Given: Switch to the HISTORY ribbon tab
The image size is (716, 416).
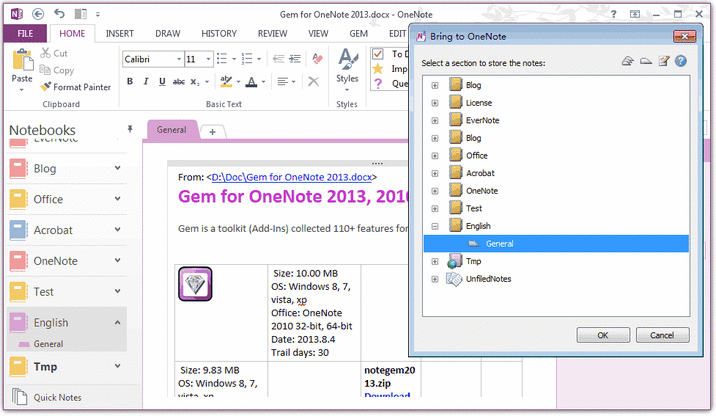Looking at the screenshot, I should pyautogui.click(x=219, y=33).
